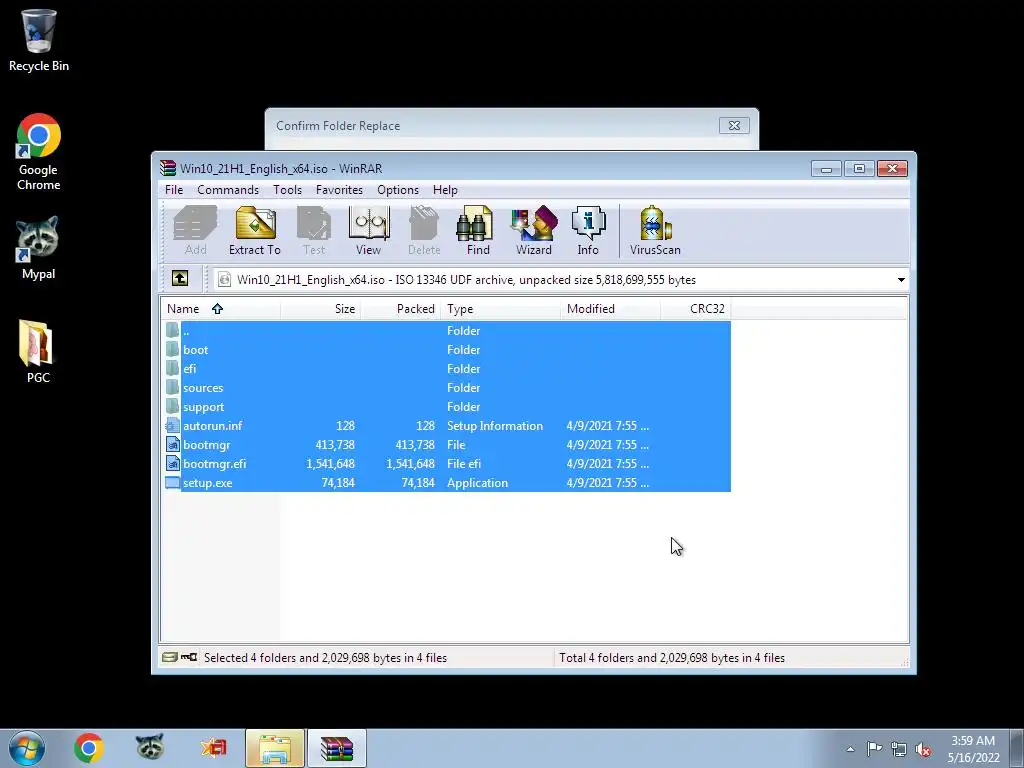Image resolution: width=1024 pixels, height=768 pixels.
Task: Open the Favorites menu
Action: 339,189
